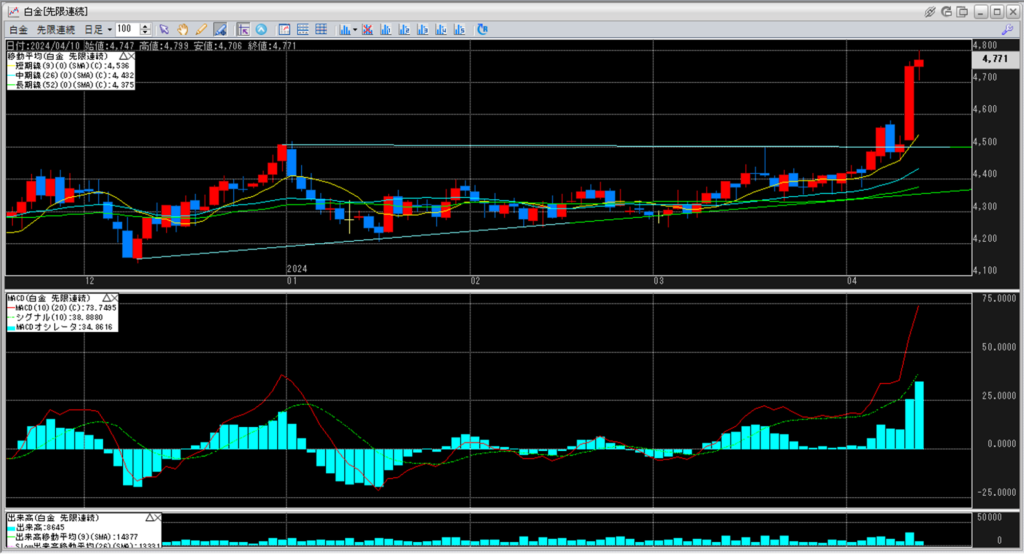This screenshot has height=554, width=1024.
Task: Open the 先限連続 contract menu
Action: pyautogui.click(x=55, y=29)
